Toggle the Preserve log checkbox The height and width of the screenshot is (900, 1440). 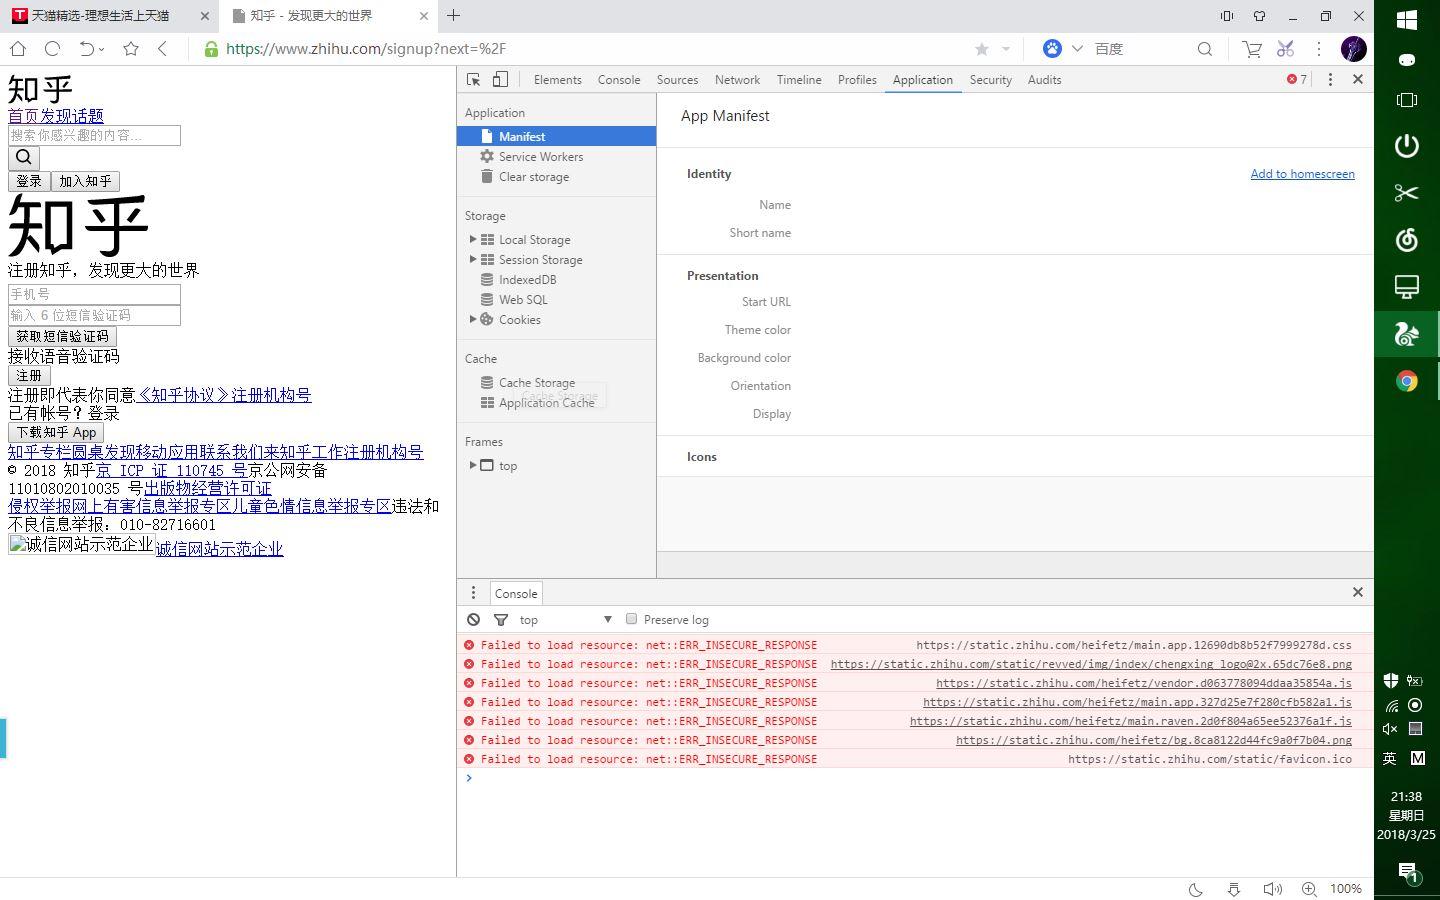click(631, 619)
